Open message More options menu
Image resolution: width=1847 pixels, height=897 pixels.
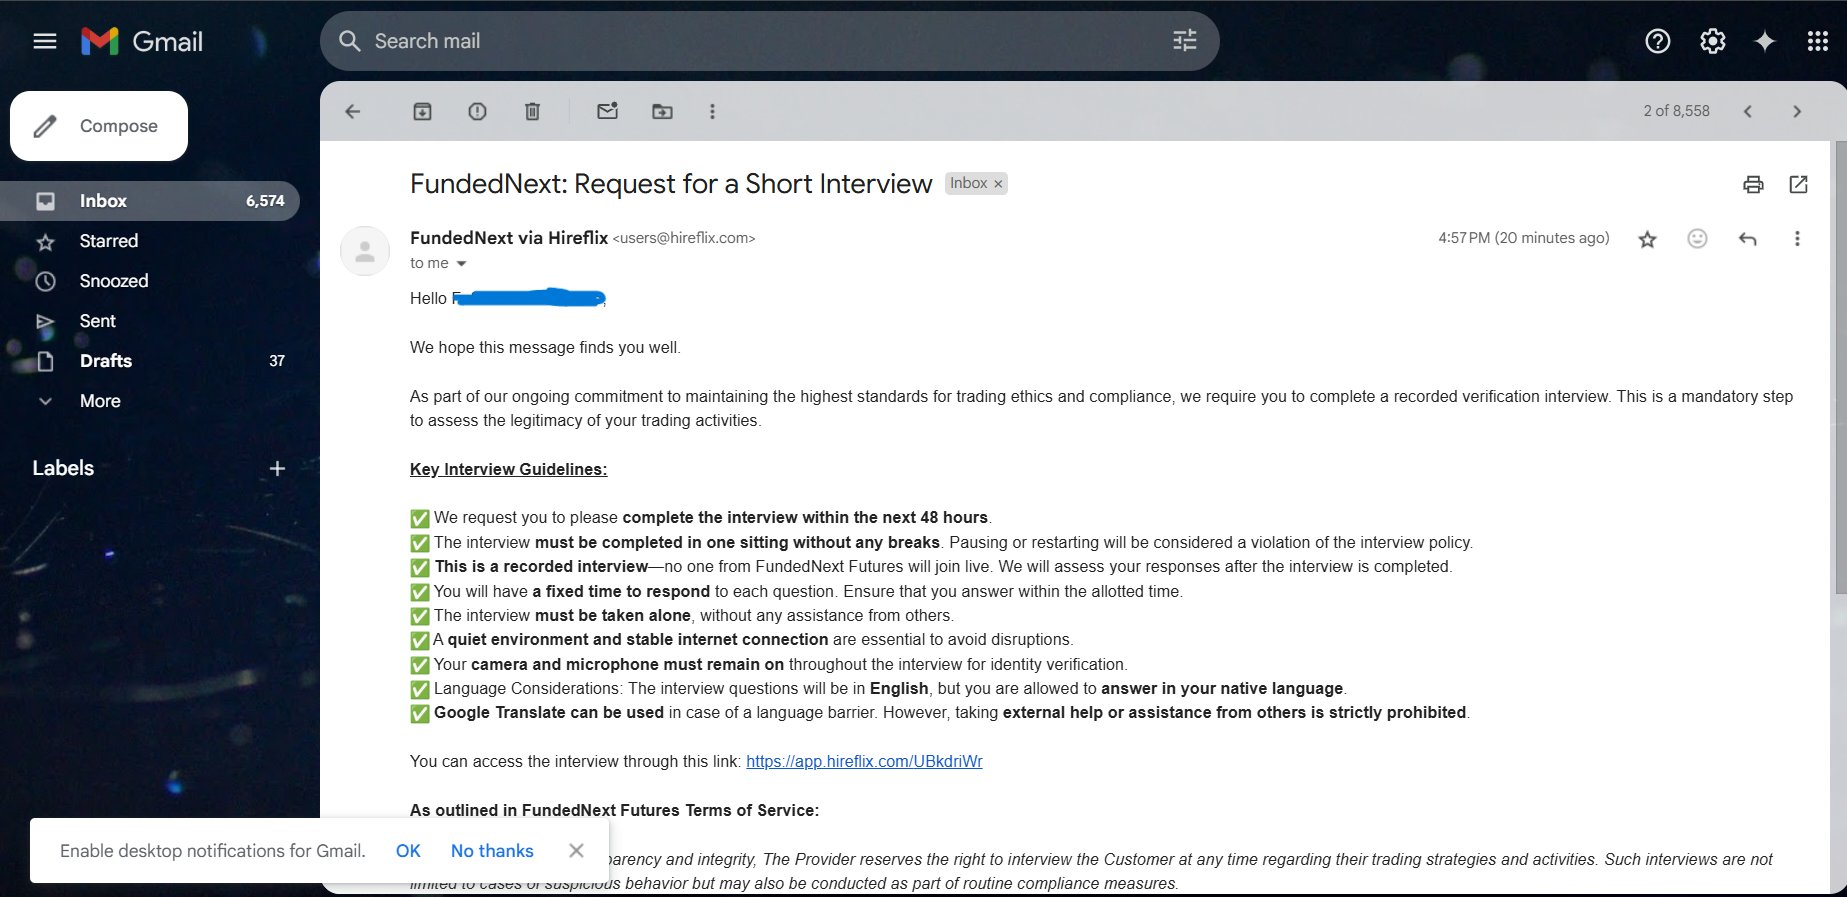[1797, 238]
